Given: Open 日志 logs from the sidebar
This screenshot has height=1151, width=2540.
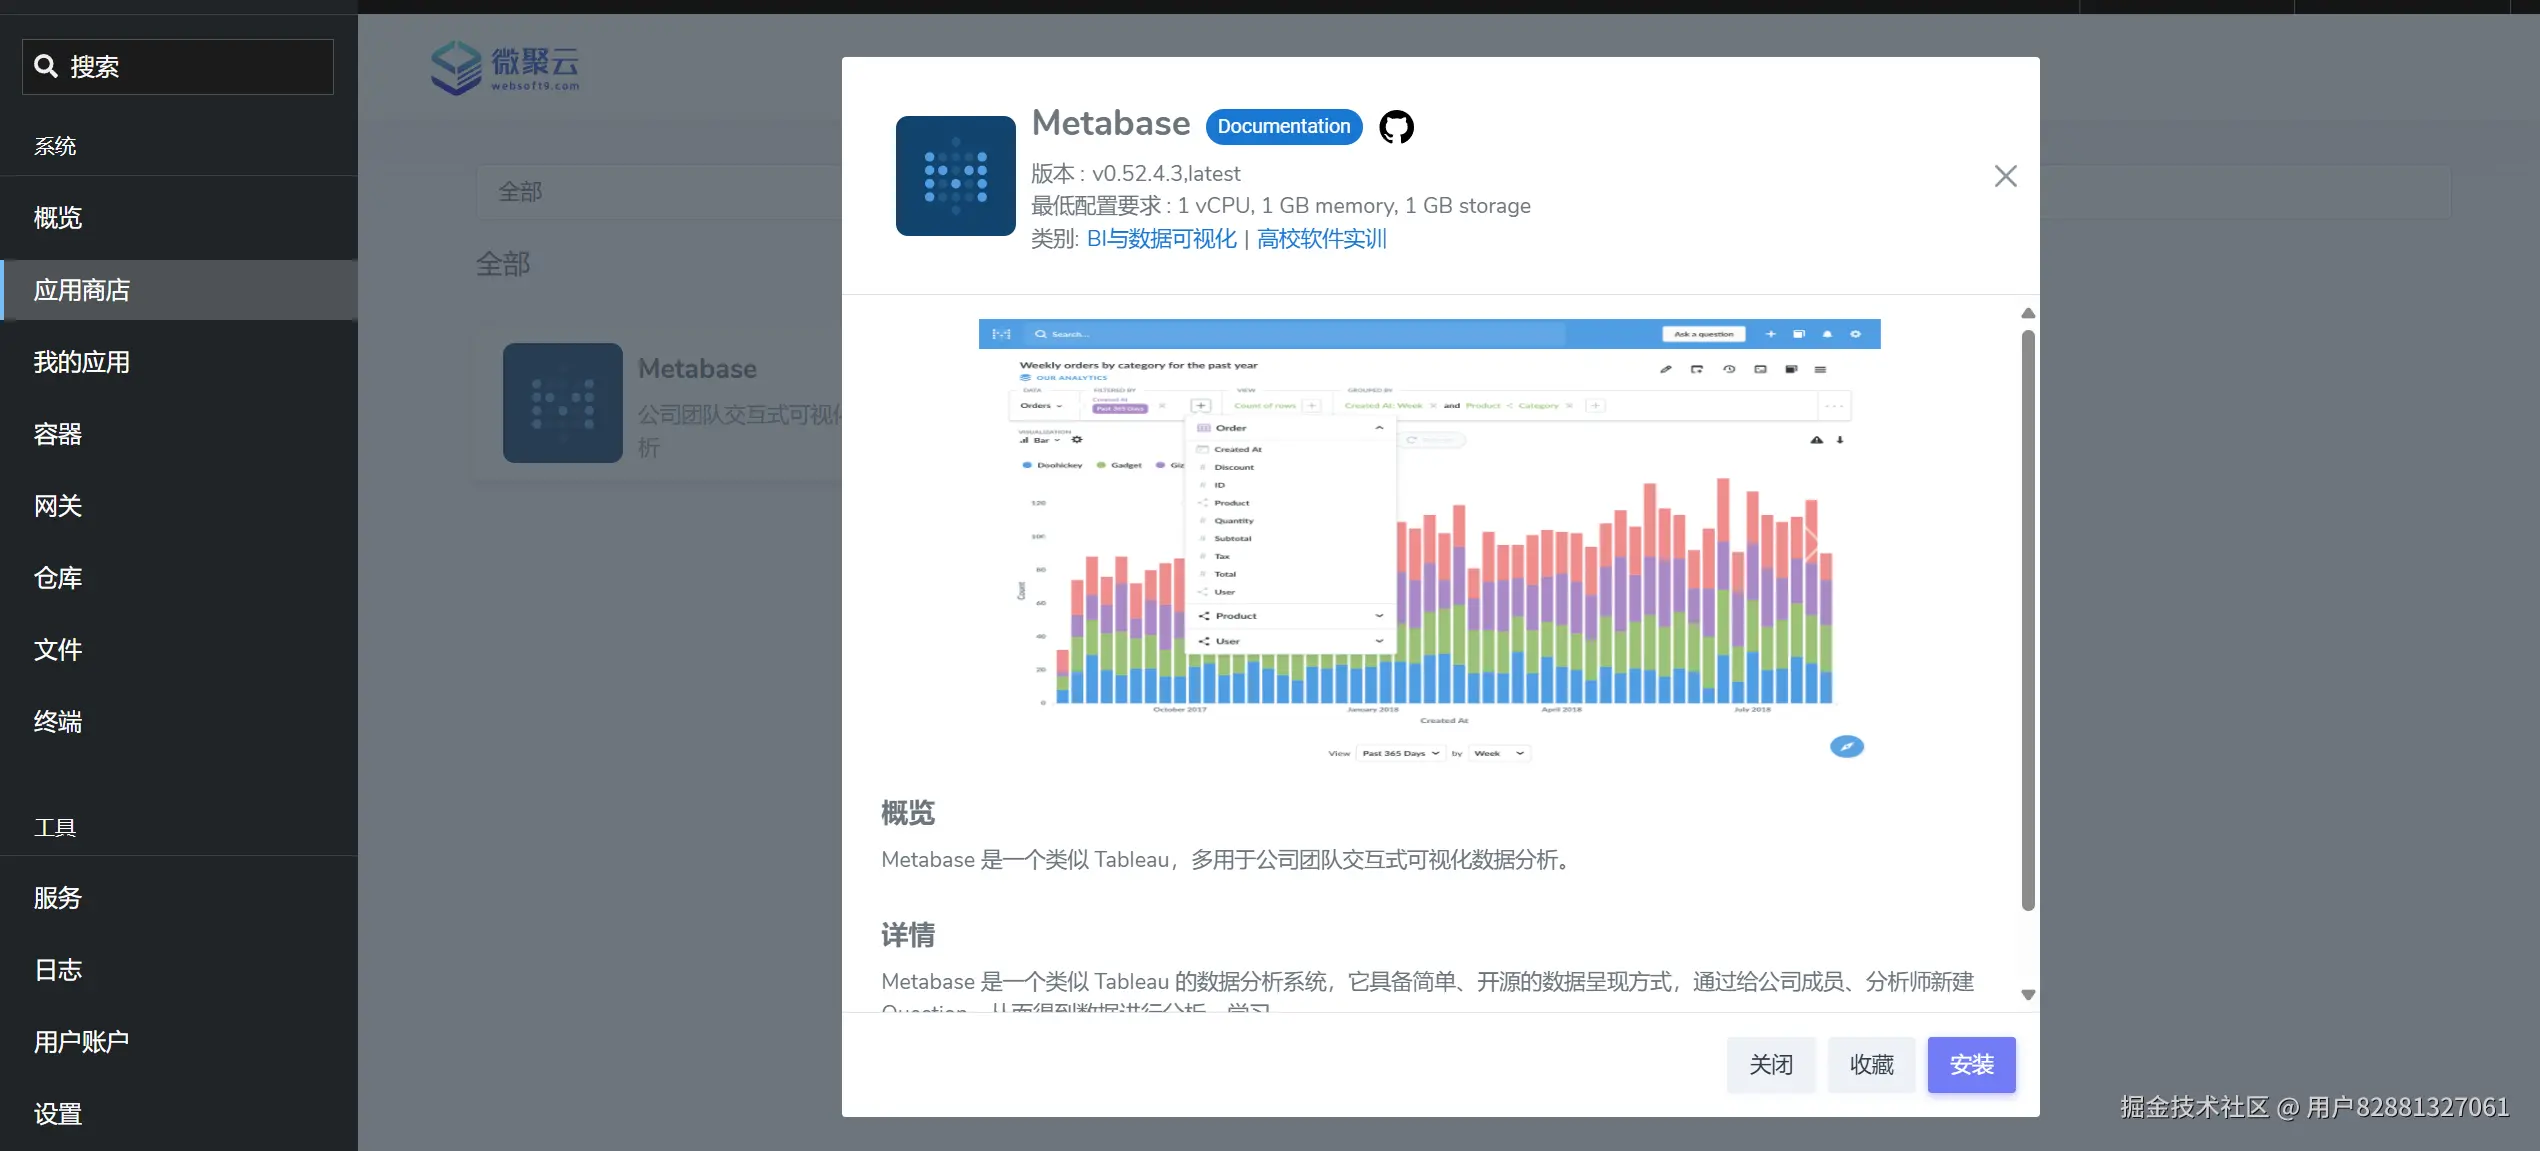Looking at the screenshot, I should click(57, 969).
